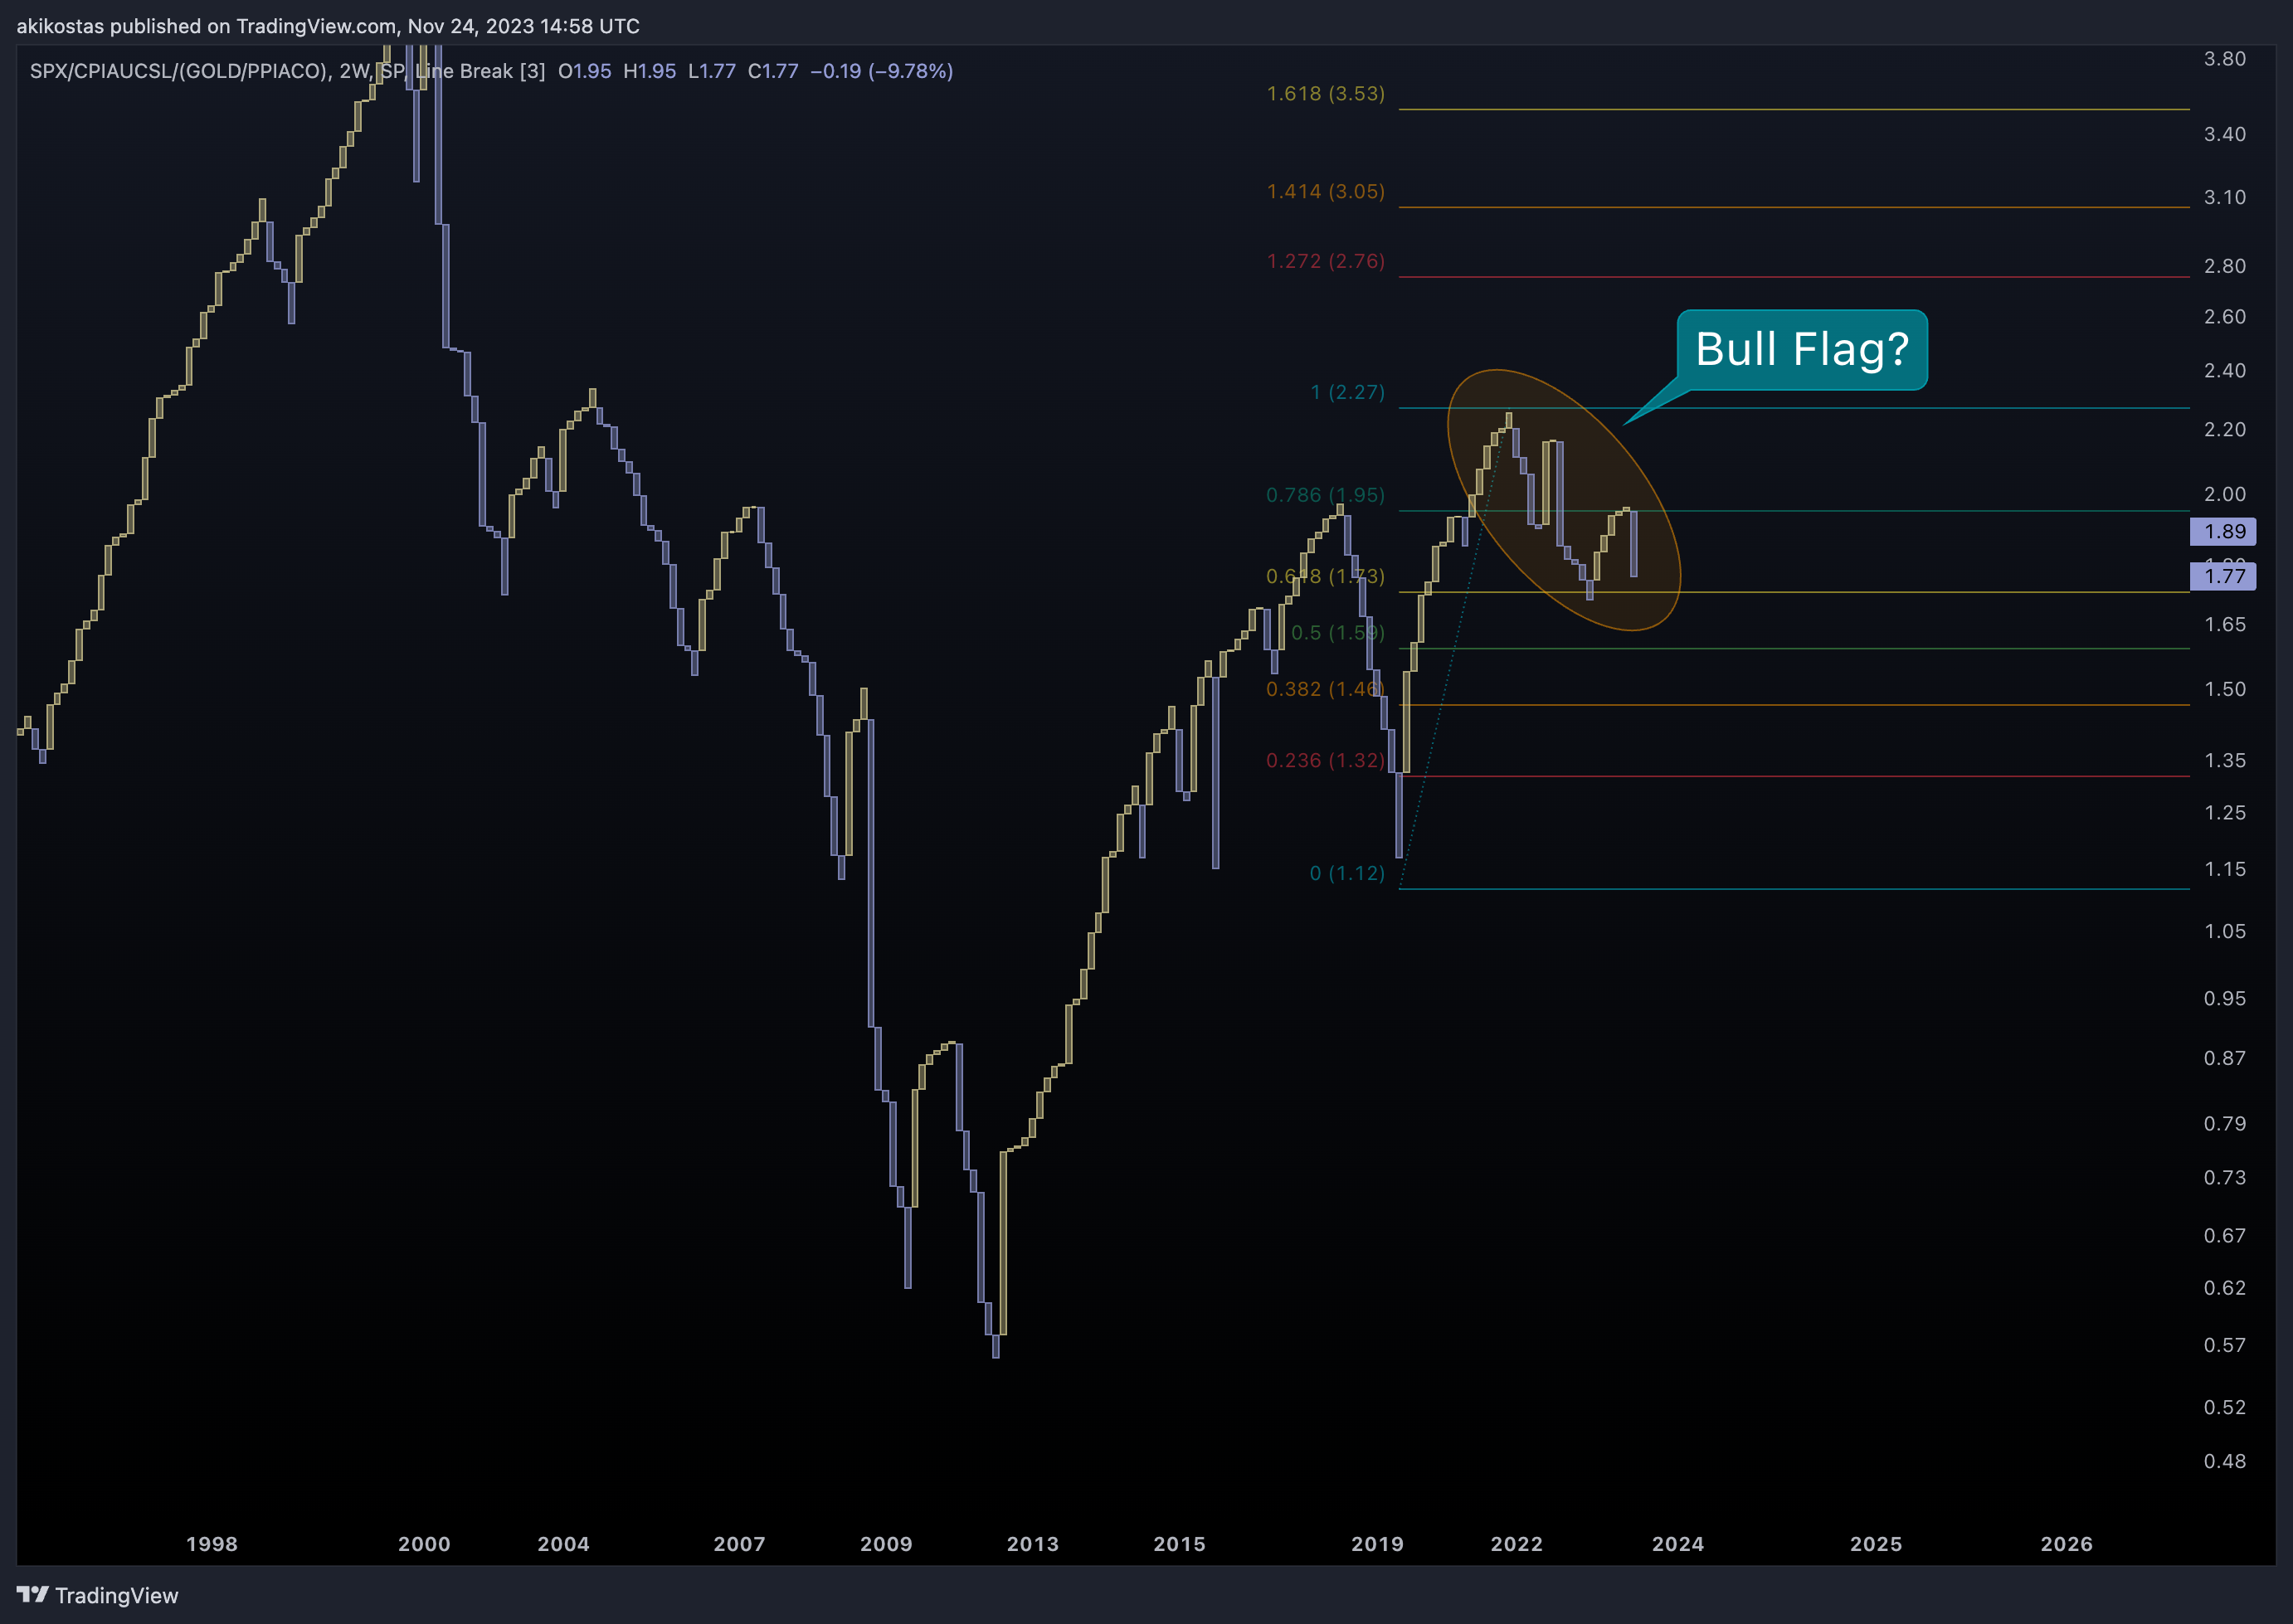
Task: Click the 0.87 price axis value
Action: (x=2224, y=1058)
